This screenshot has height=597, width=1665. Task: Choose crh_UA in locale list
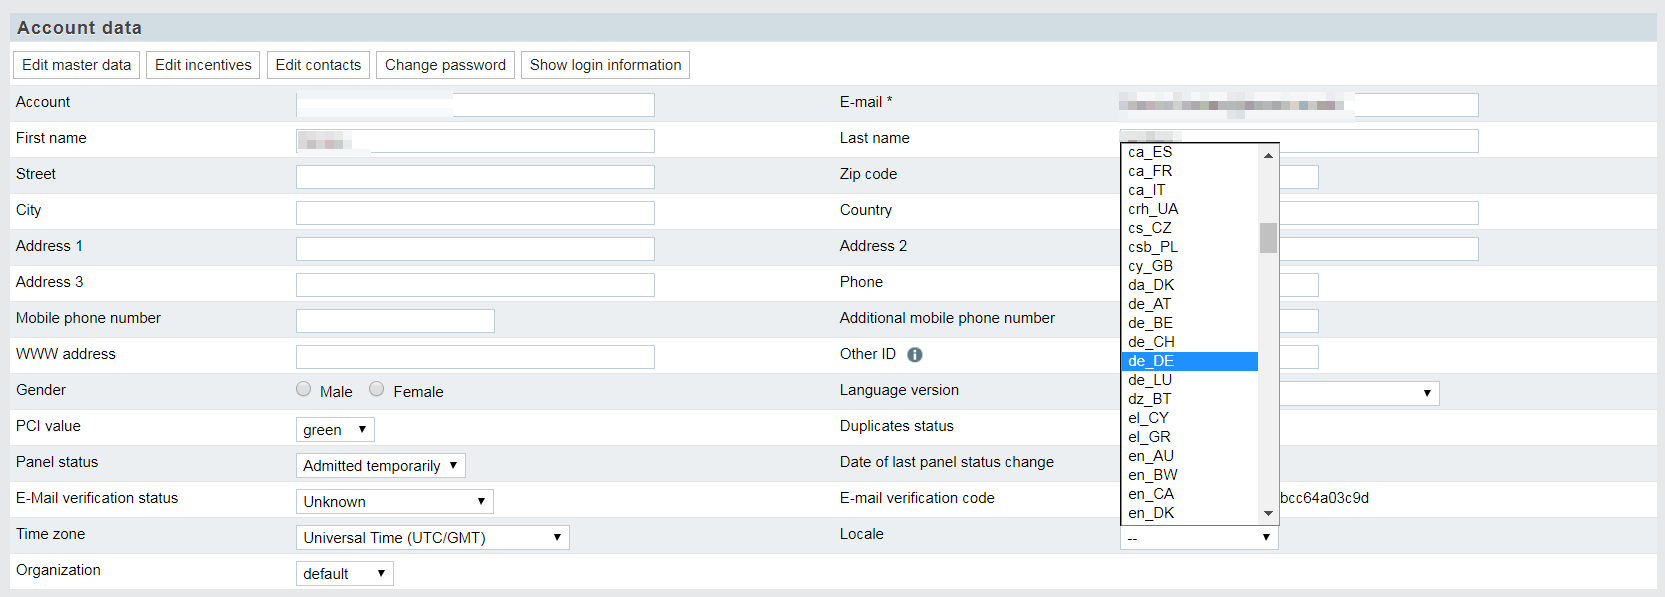pyautogui.click(x=1190, y=209)
